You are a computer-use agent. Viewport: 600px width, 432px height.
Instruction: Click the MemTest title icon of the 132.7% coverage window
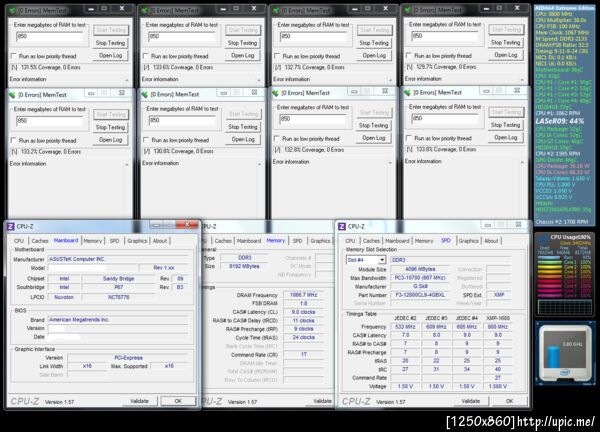pos(276,10)
